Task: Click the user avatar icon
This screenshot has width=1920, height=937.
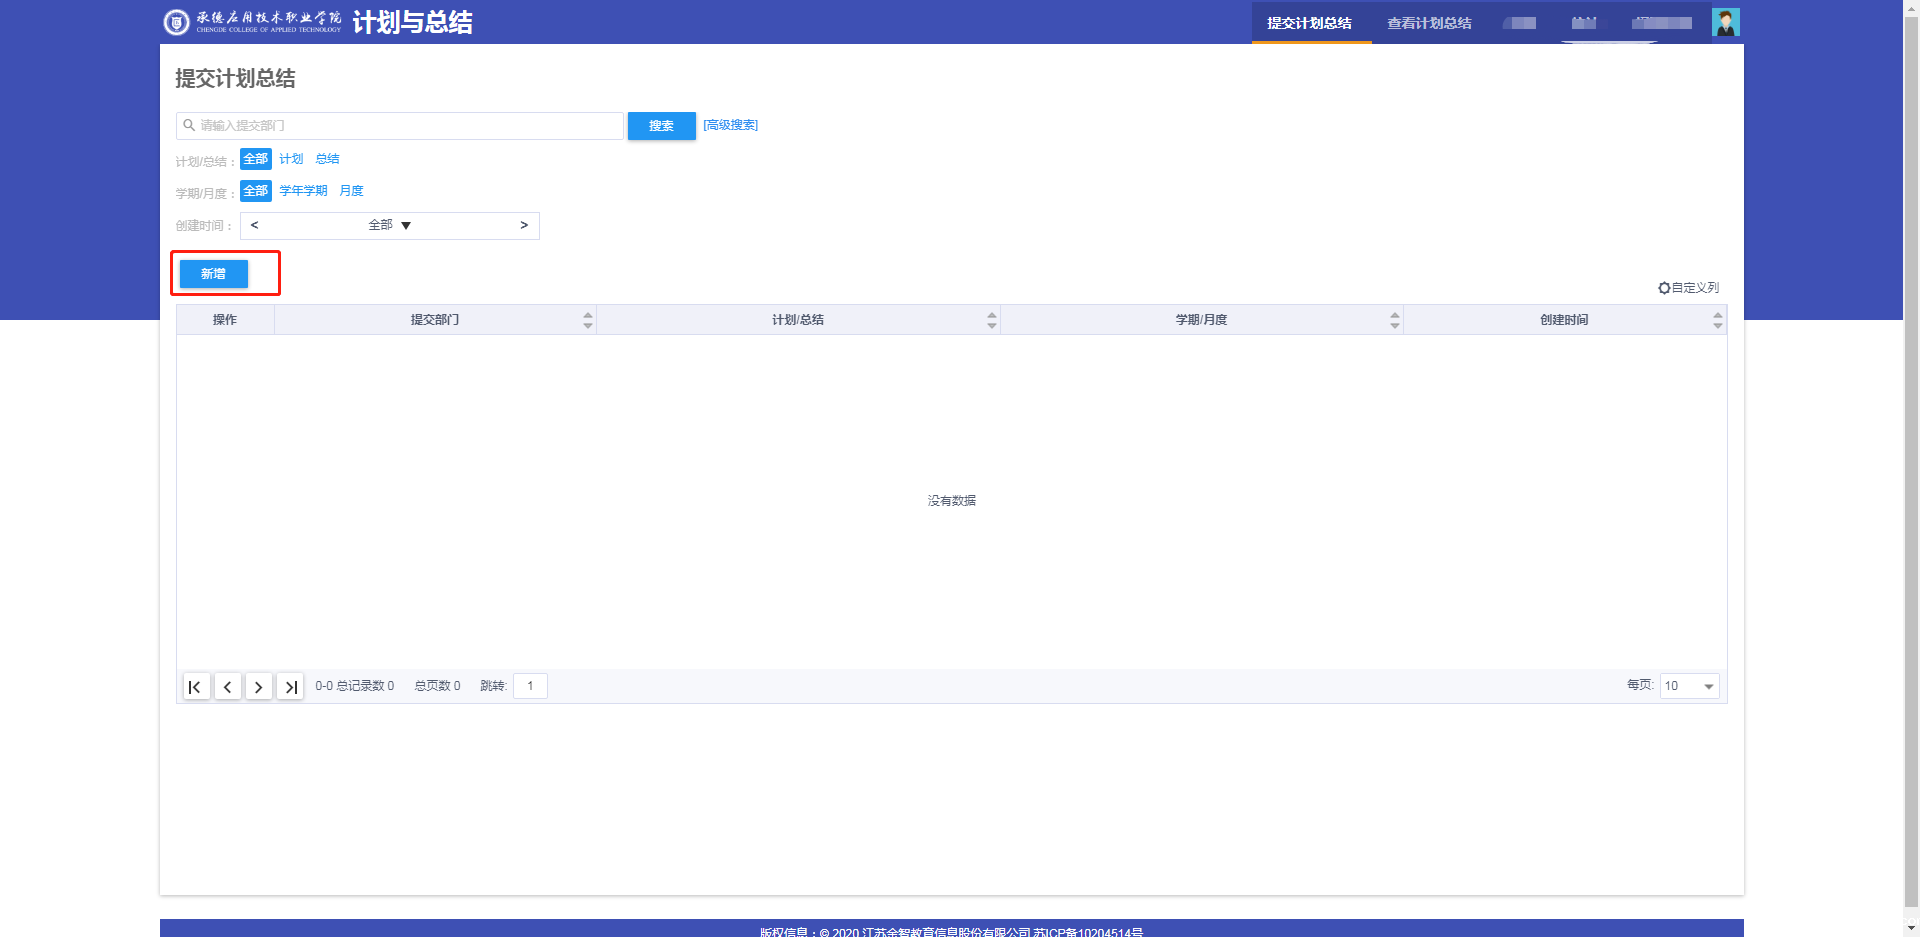Action: pyautogui.click(x=1725, y=22)
